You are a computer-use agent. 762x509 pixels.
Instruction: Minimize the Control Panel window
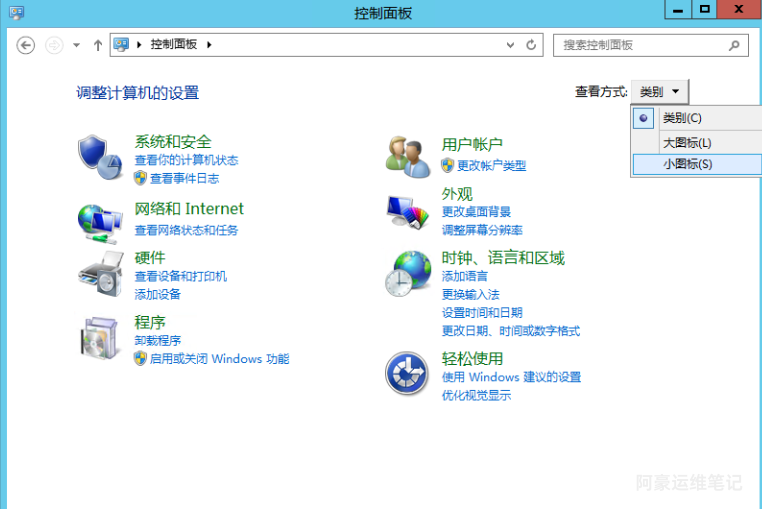678,10
